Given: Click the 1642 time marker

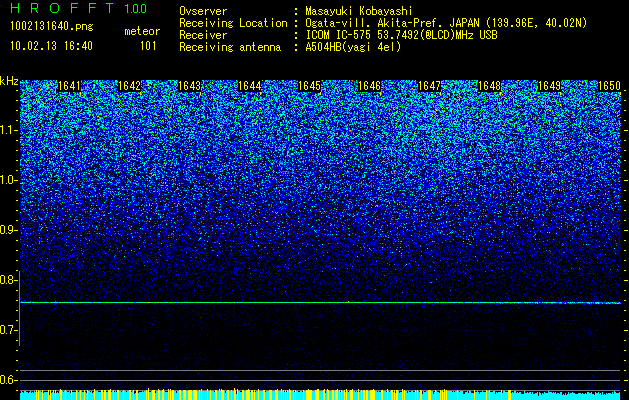Looking at the screenshot, I should tap(130, 86).
